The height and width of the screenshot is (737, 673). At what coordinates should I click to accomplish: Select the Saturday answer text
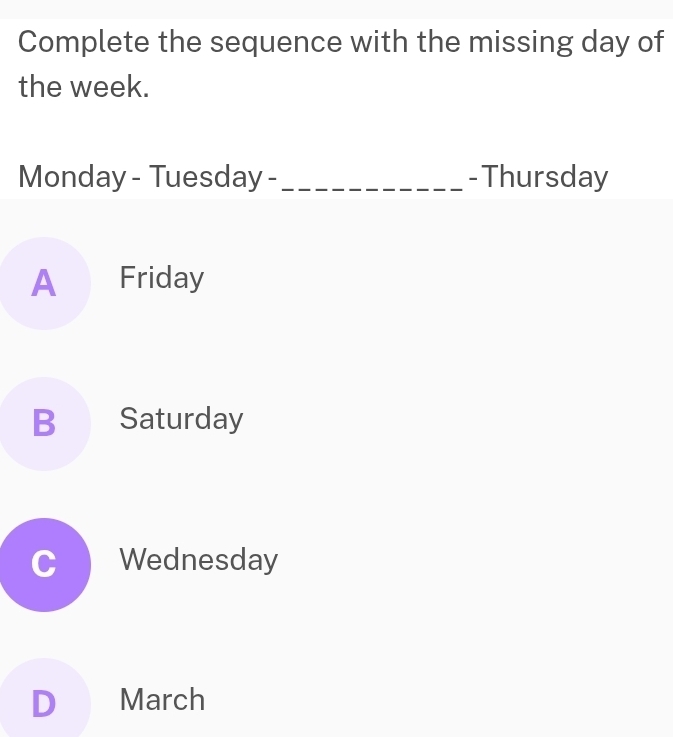click(181, 419)
